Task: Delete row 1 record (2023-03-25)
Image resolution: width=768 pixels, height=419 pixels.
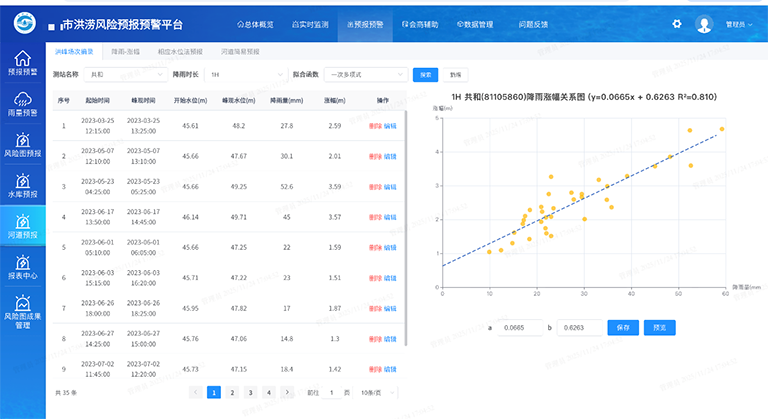Action: click(x=375, y=126)
